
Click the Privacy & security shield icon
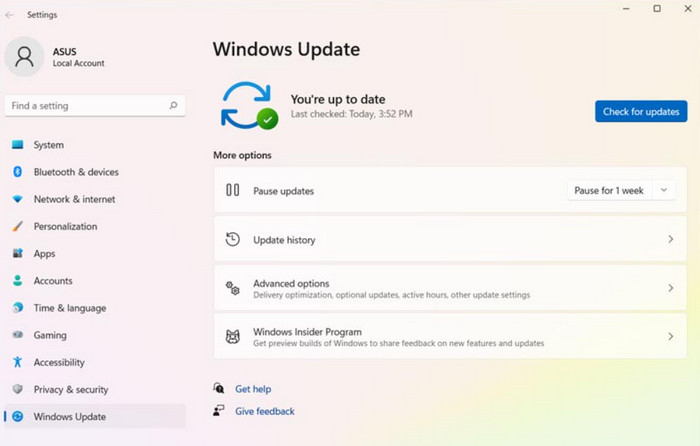click(17, 389)
